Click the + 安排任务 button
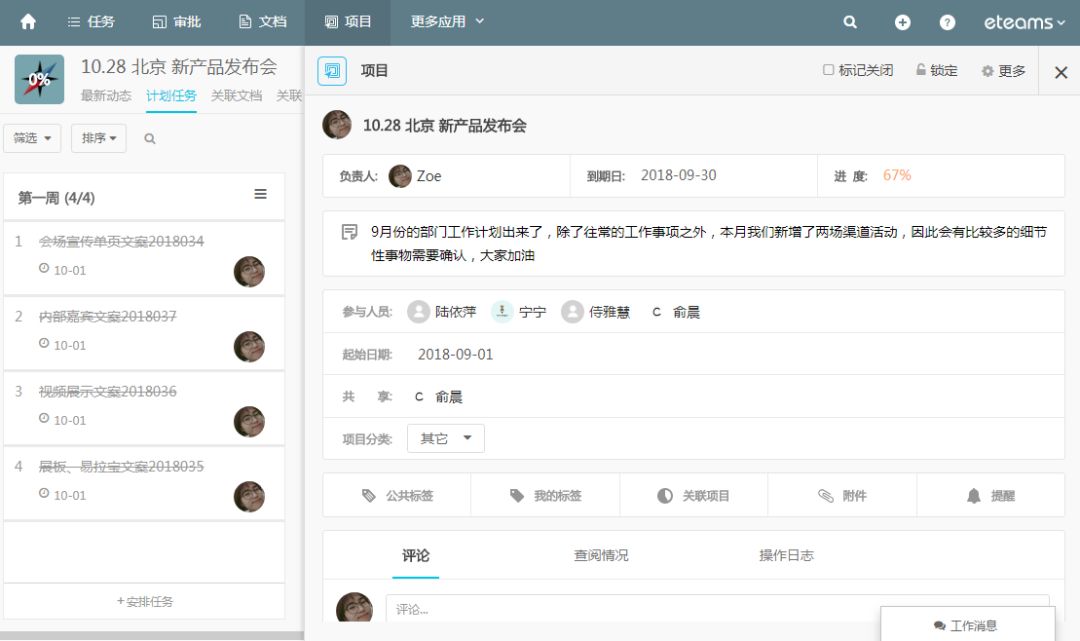This screenshot has width=1080, height=641. pyautogui.click(x=145, y=601)
